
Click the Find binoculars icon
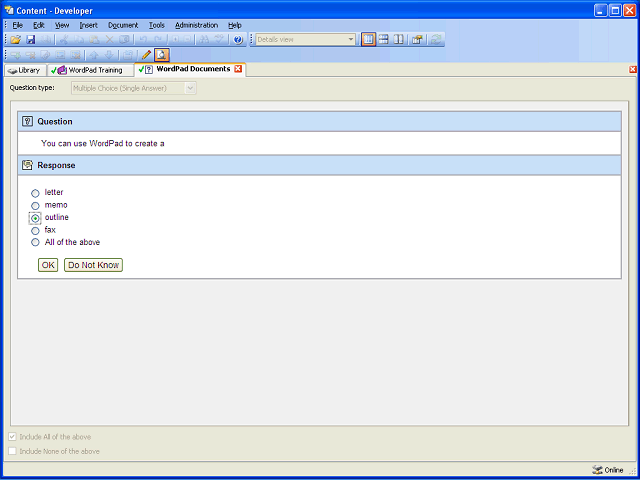tap(204, 40)
